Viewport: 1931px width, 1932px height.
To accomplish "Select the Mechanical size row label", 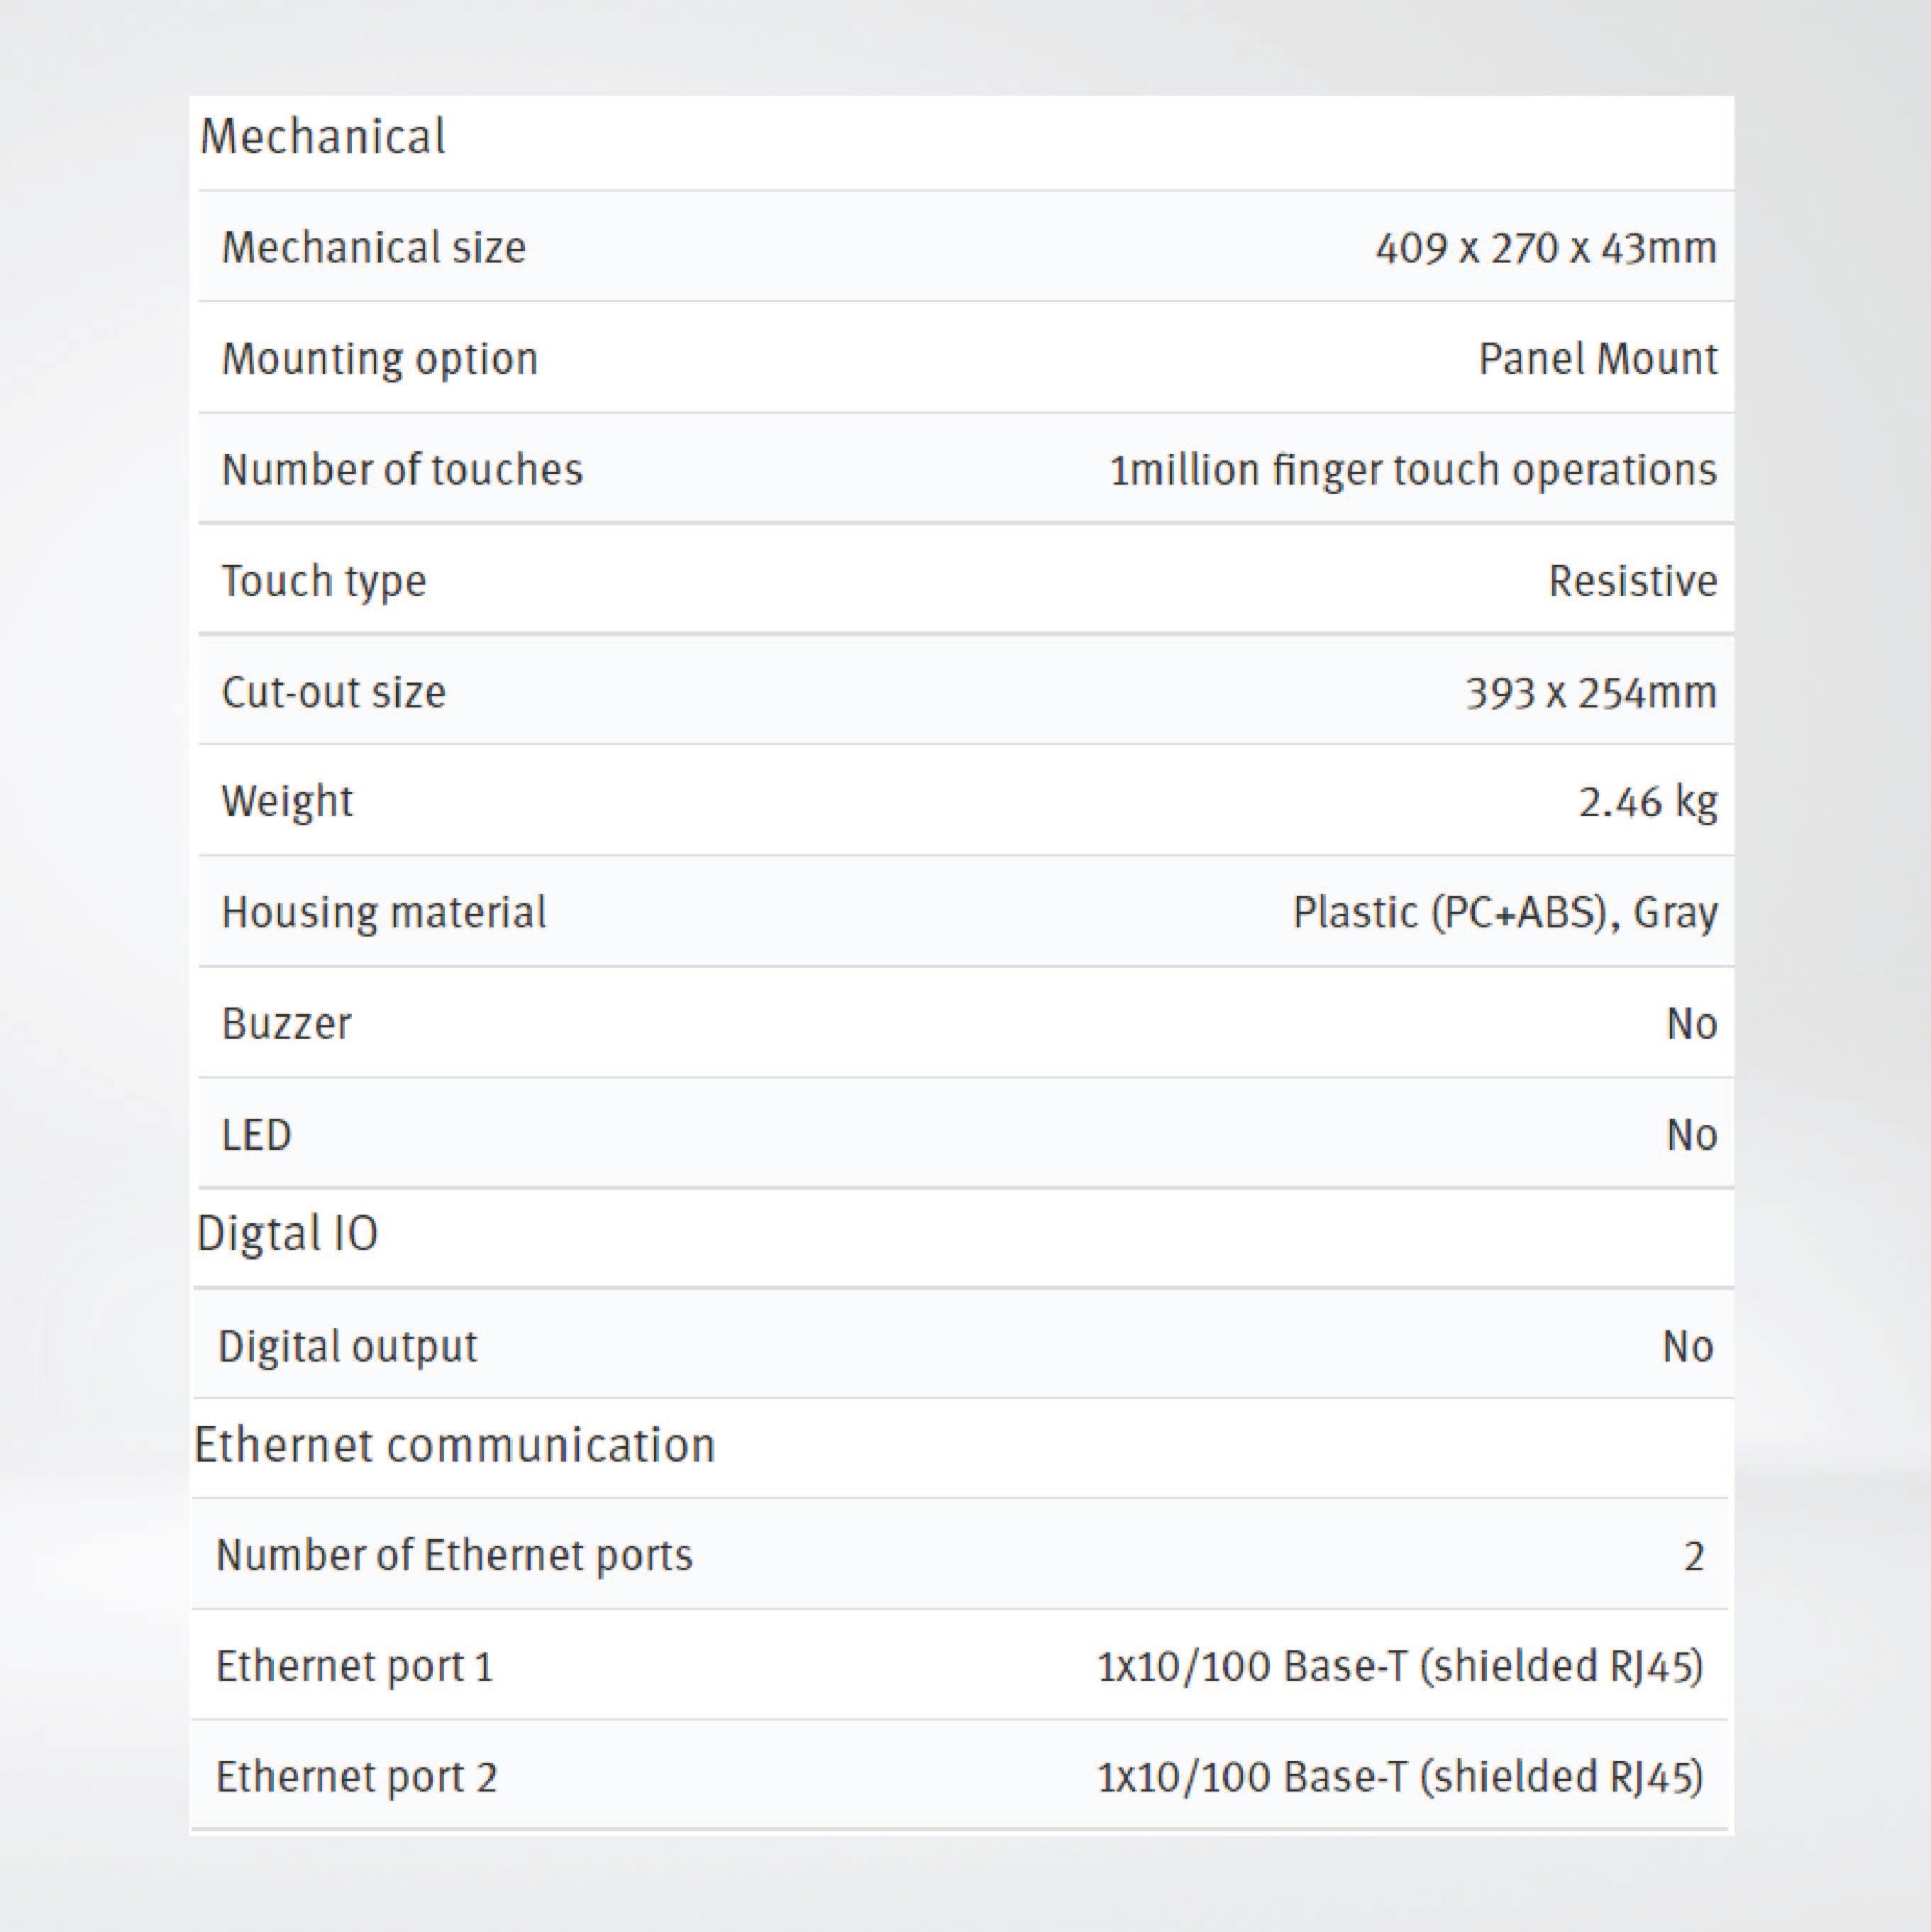I will (373, 248).
